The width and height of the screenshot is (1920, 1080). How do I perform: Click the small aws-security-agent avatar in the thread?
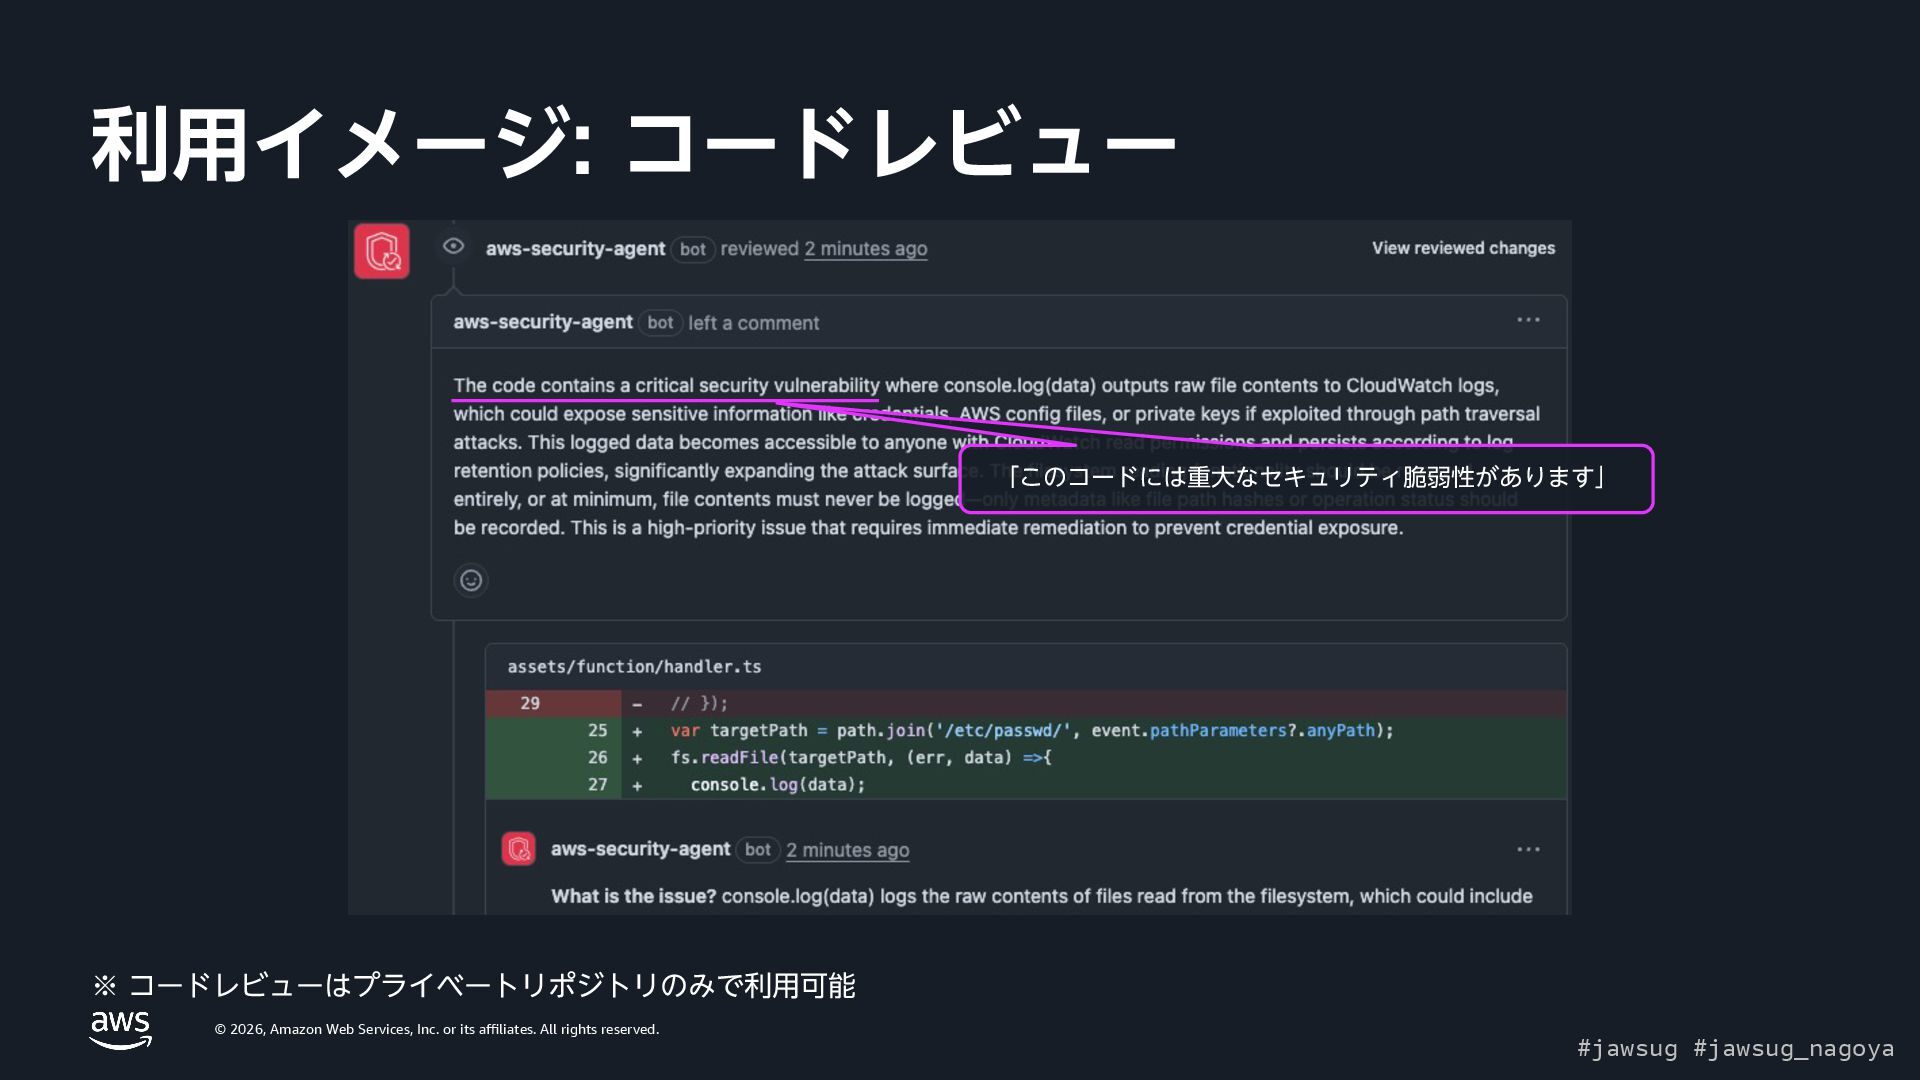tap(518, 849)
